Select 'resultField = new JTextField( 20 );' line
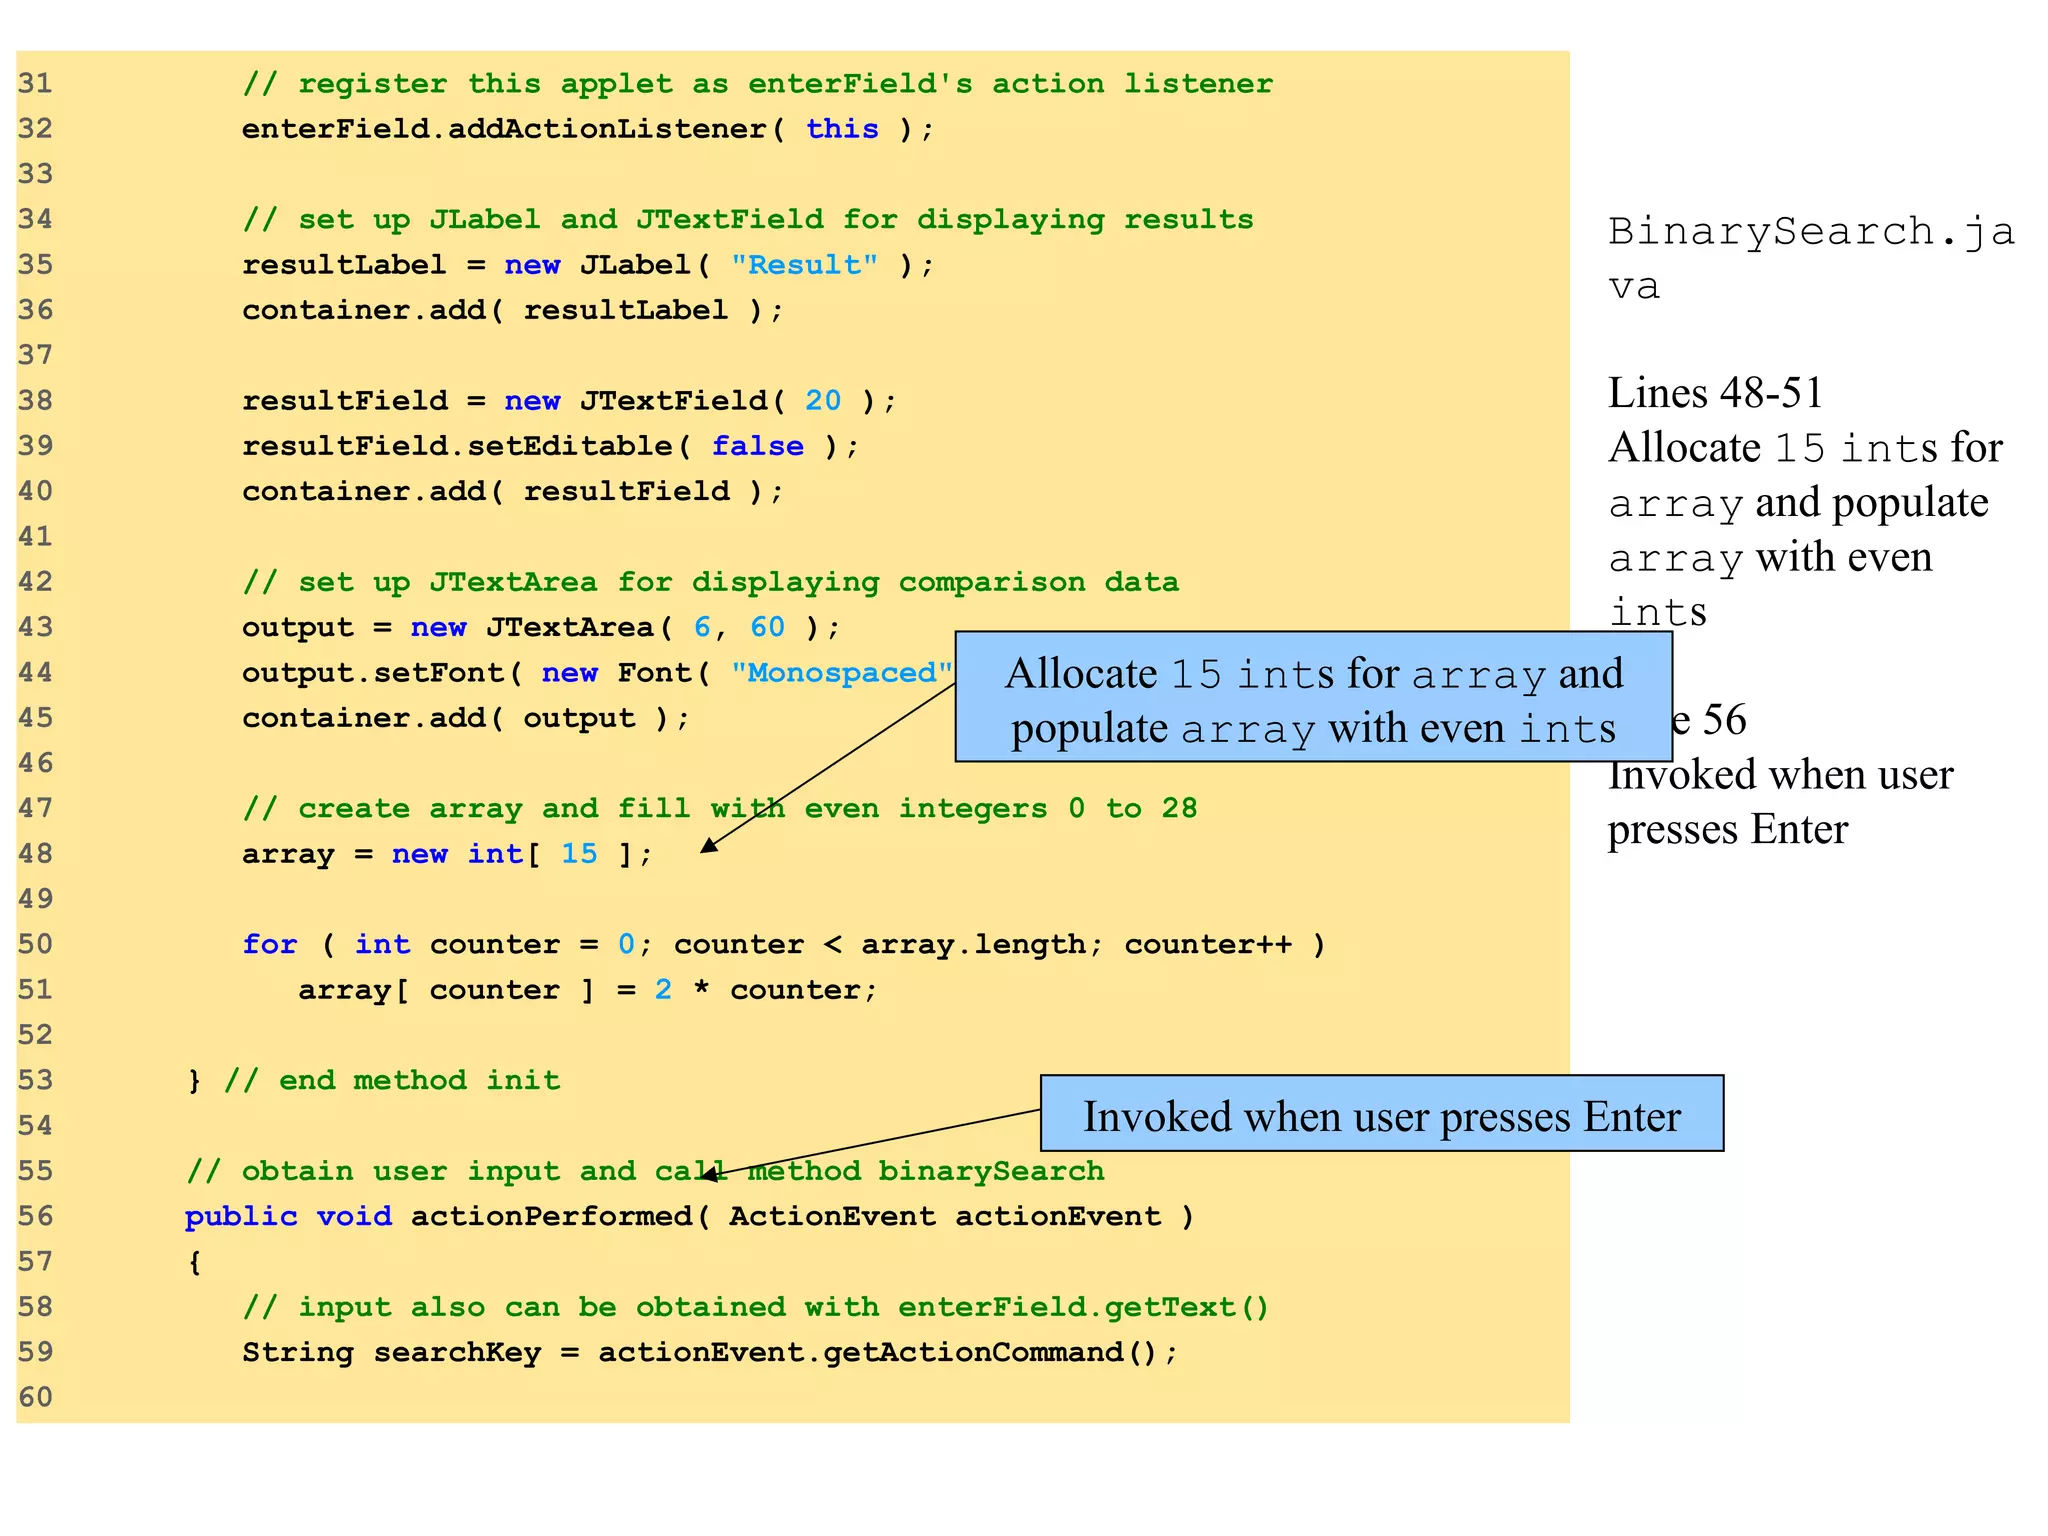 [x=570, y=401]
